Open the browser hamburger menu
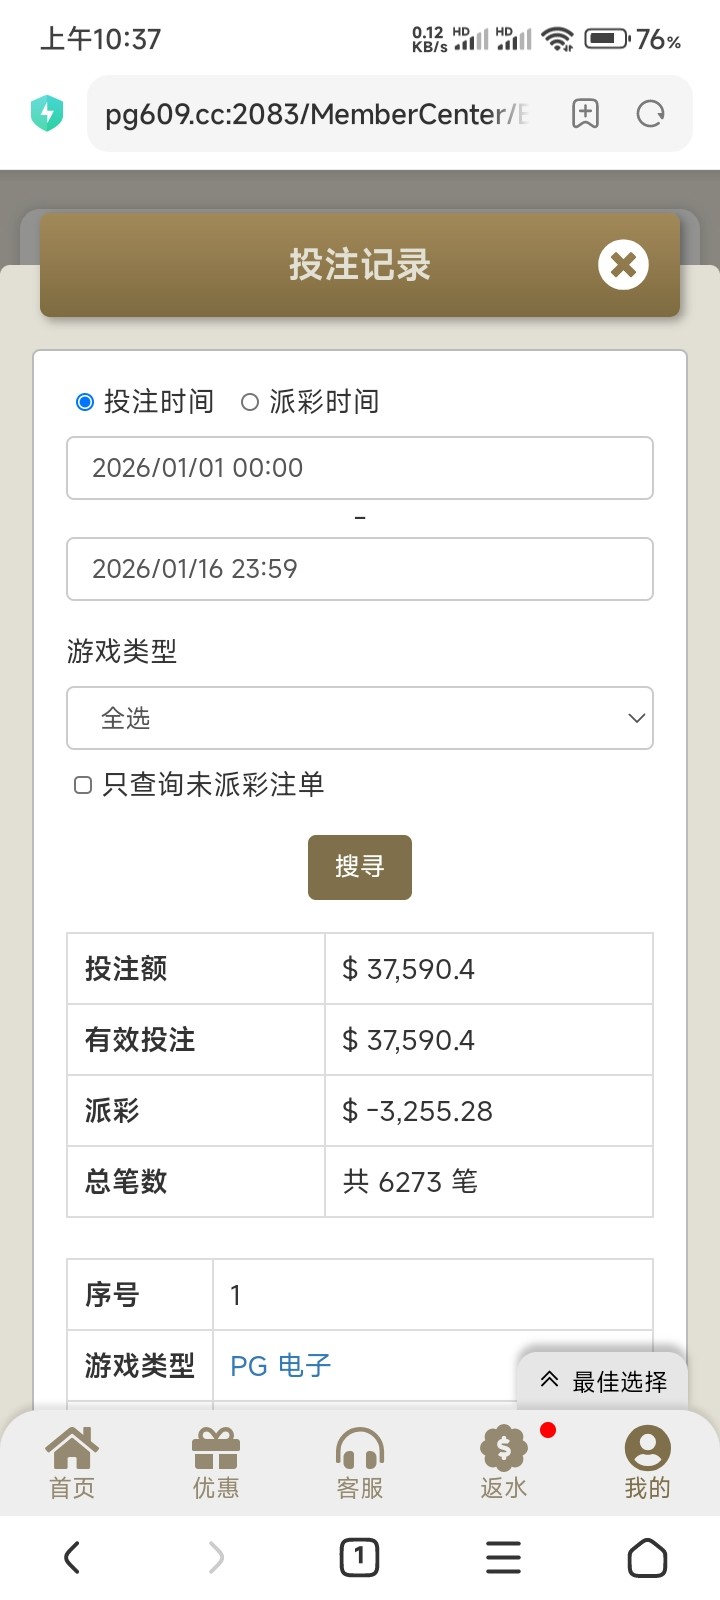Screen dimensions: 720x1600 (x=503, y=1557)
